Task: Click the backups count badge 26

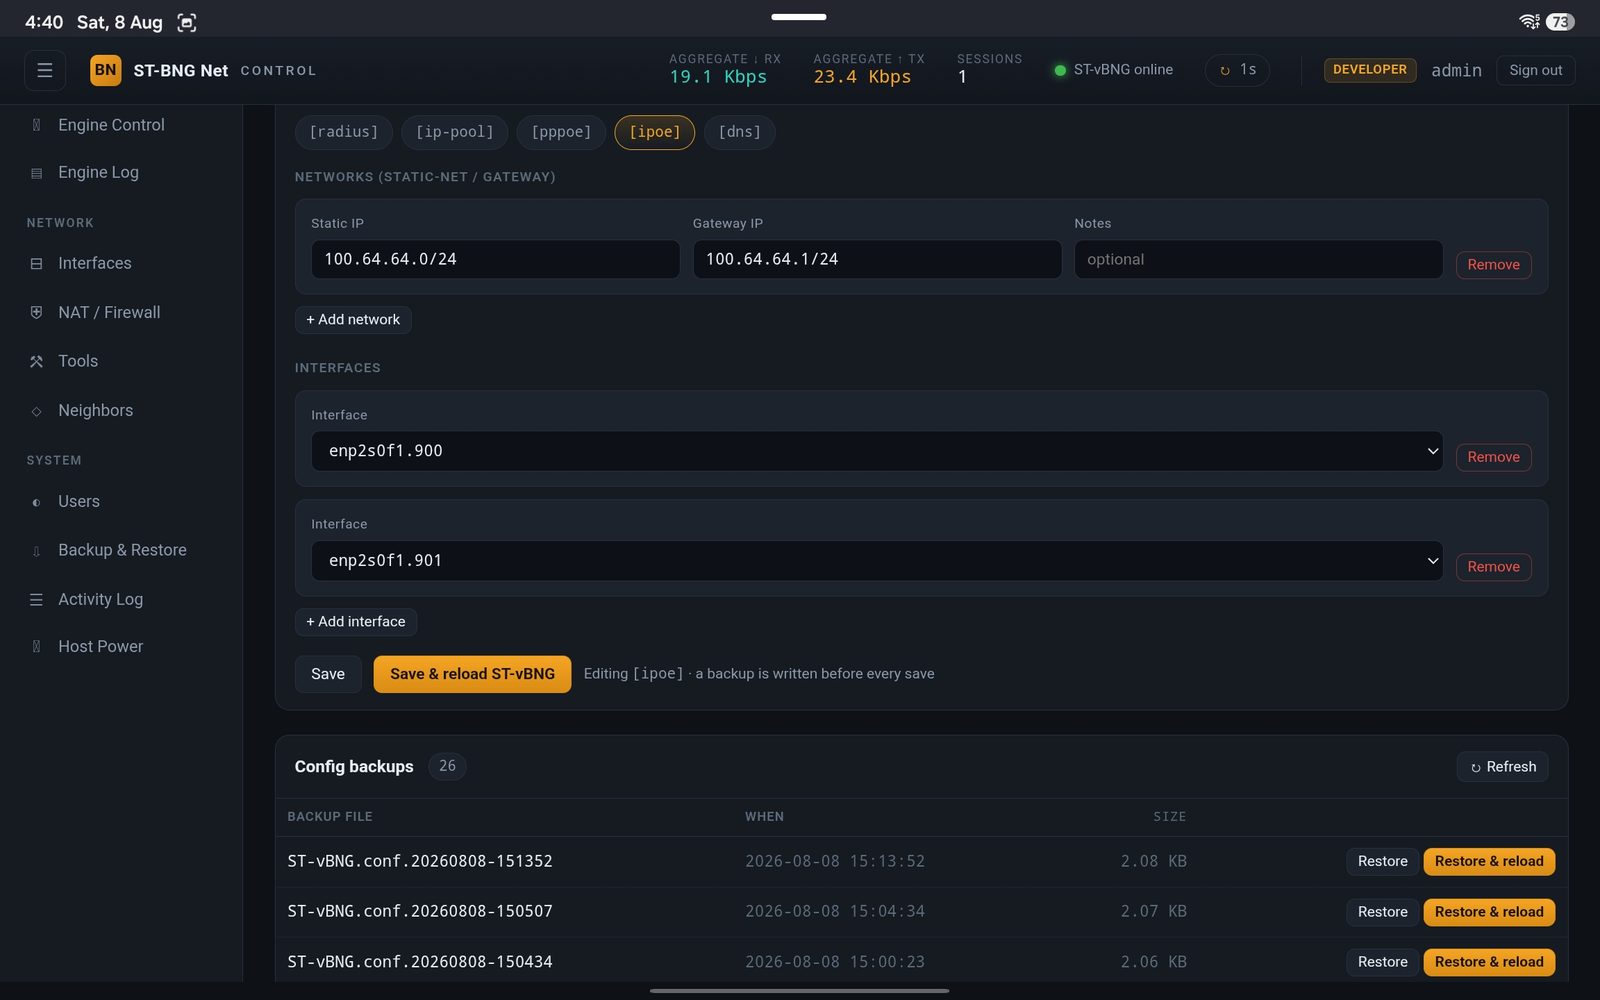Action: (x=447, y=766)
